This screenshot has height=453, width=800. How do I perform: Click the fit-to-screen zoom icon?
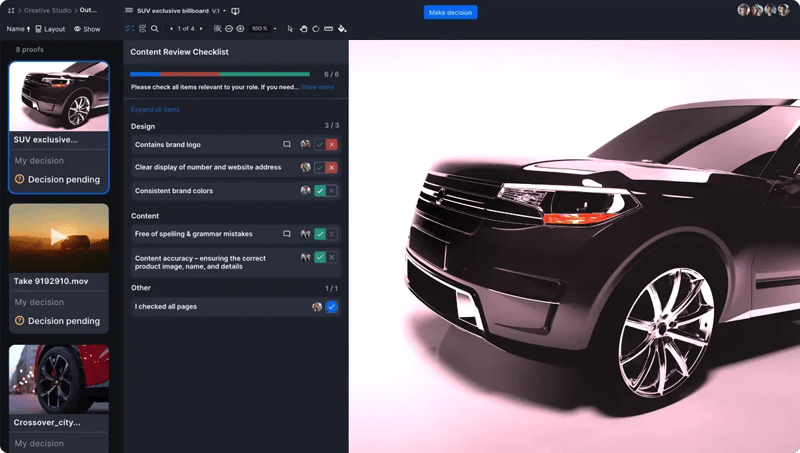pyautogui.click(x=217, y=29)
